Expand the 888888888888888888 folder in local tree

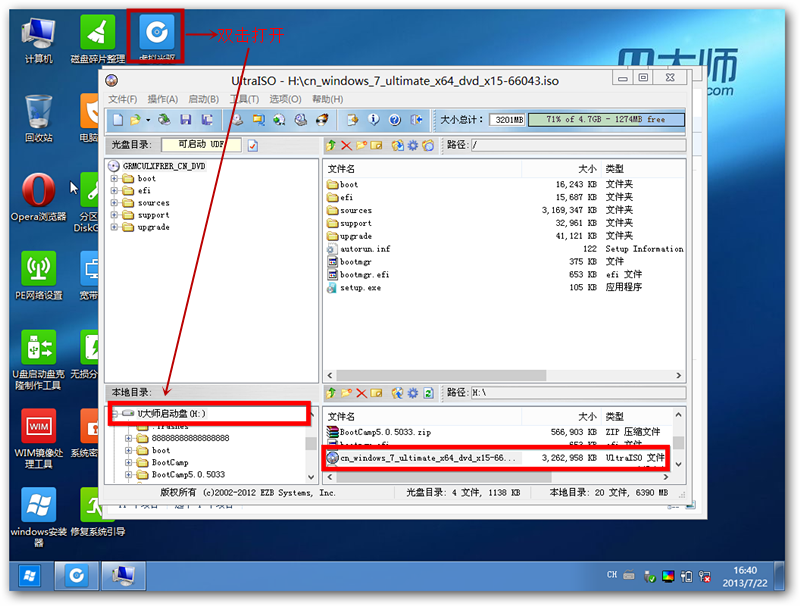(129, 438)
